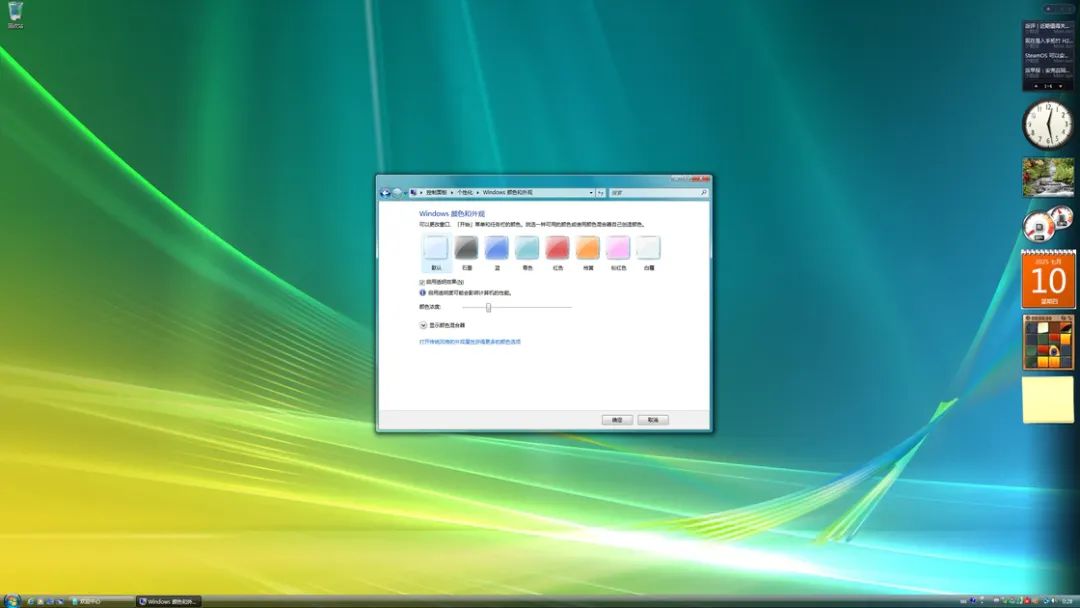
Task: Click the analog Clock sidebar gadget
Action: point(1048,125)
